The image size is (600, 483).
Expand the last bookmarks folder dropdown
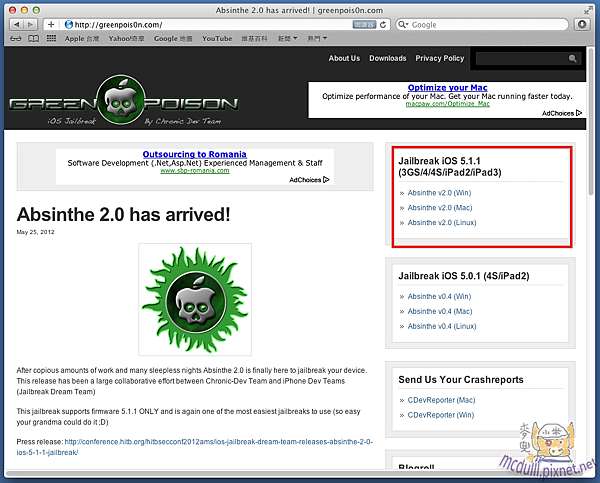coord(317,39)
